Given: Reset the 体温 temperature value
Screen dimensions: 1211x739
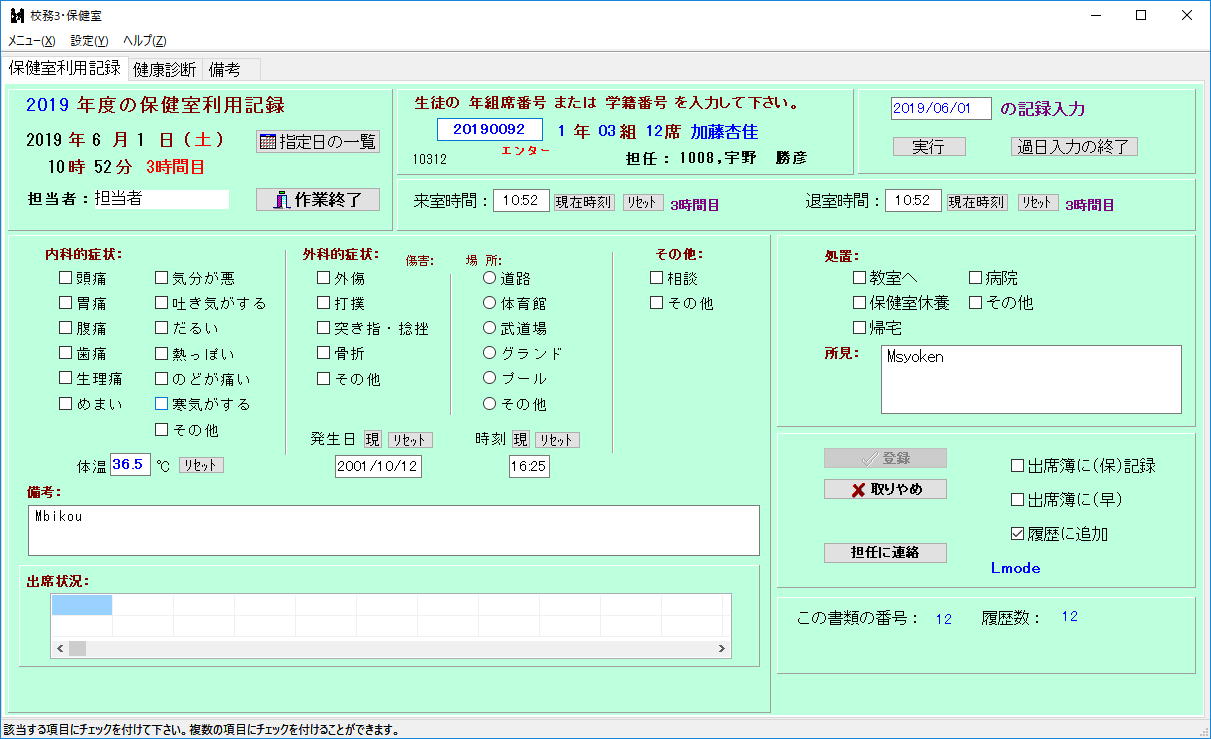Looking at the screenshot, I should pos(201,465).
